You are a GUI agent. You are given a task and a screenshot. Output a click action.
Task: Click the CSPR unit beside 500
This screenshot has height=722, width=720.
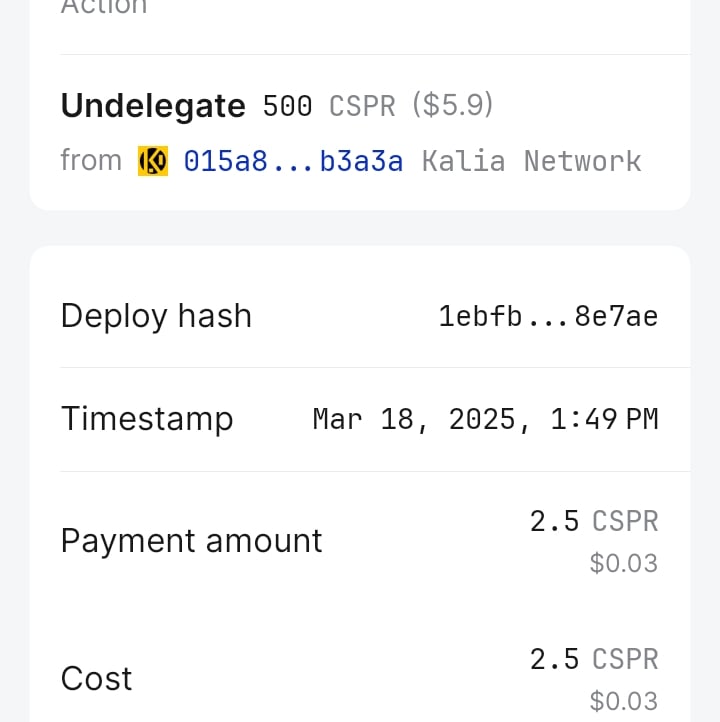tap(362, 106)
